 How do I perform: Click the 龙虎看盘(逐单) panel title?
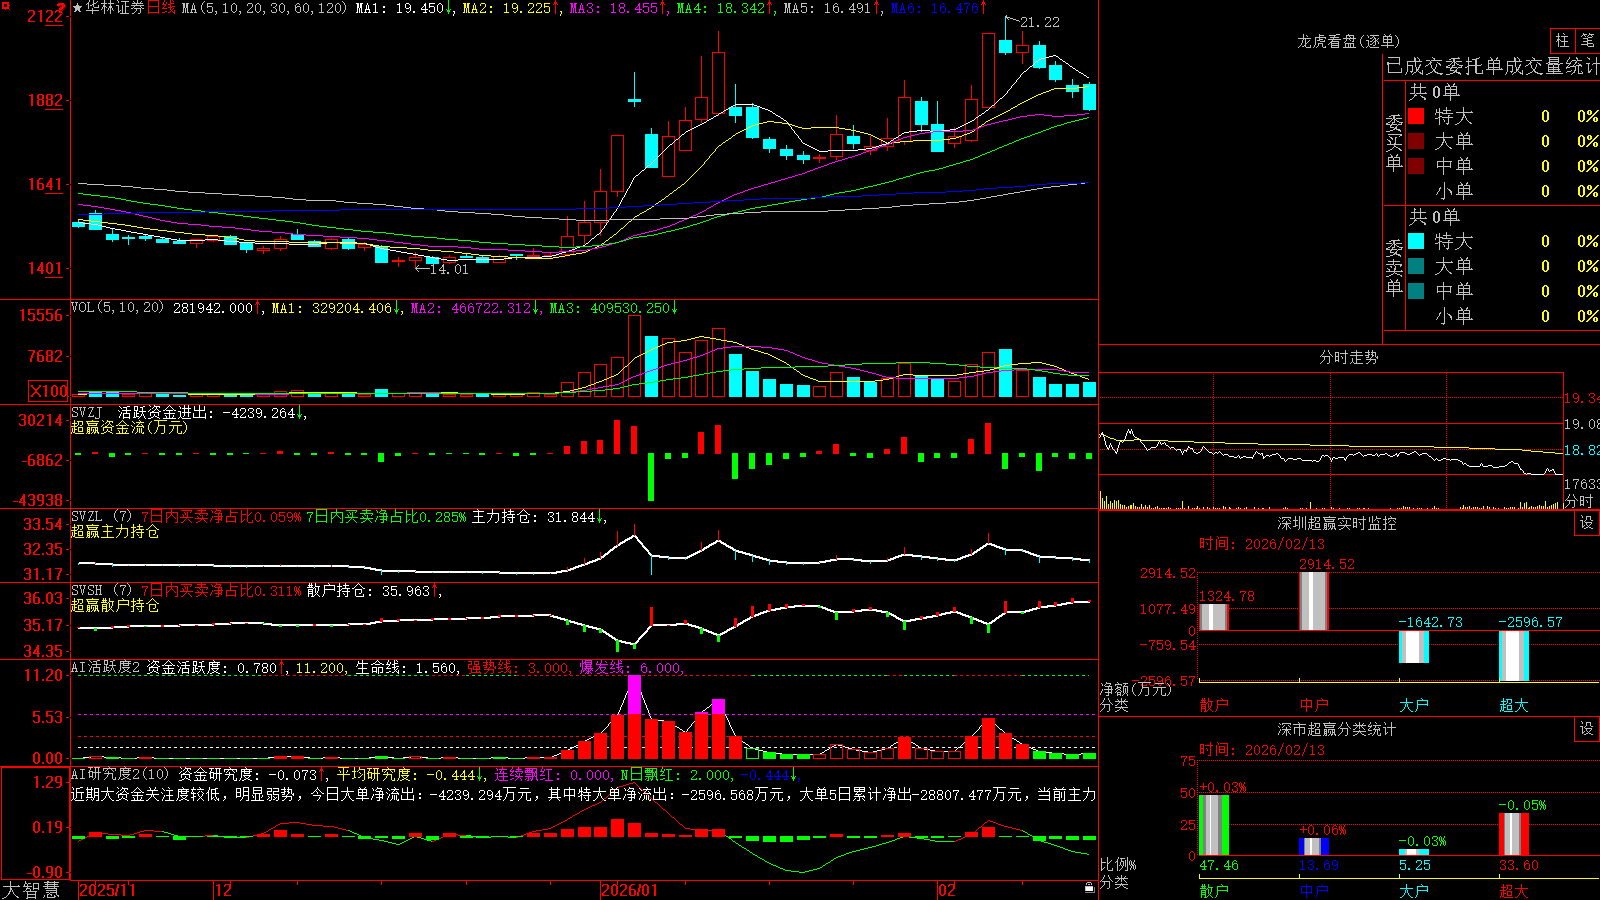point(1348,41)
